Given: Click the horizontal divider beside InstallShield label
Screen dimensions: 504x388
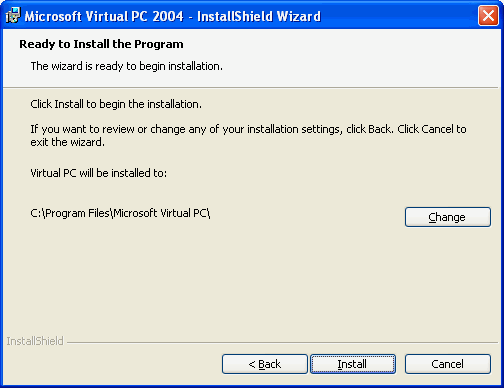Looking at the screenshot, I should (x=282, y=342).
